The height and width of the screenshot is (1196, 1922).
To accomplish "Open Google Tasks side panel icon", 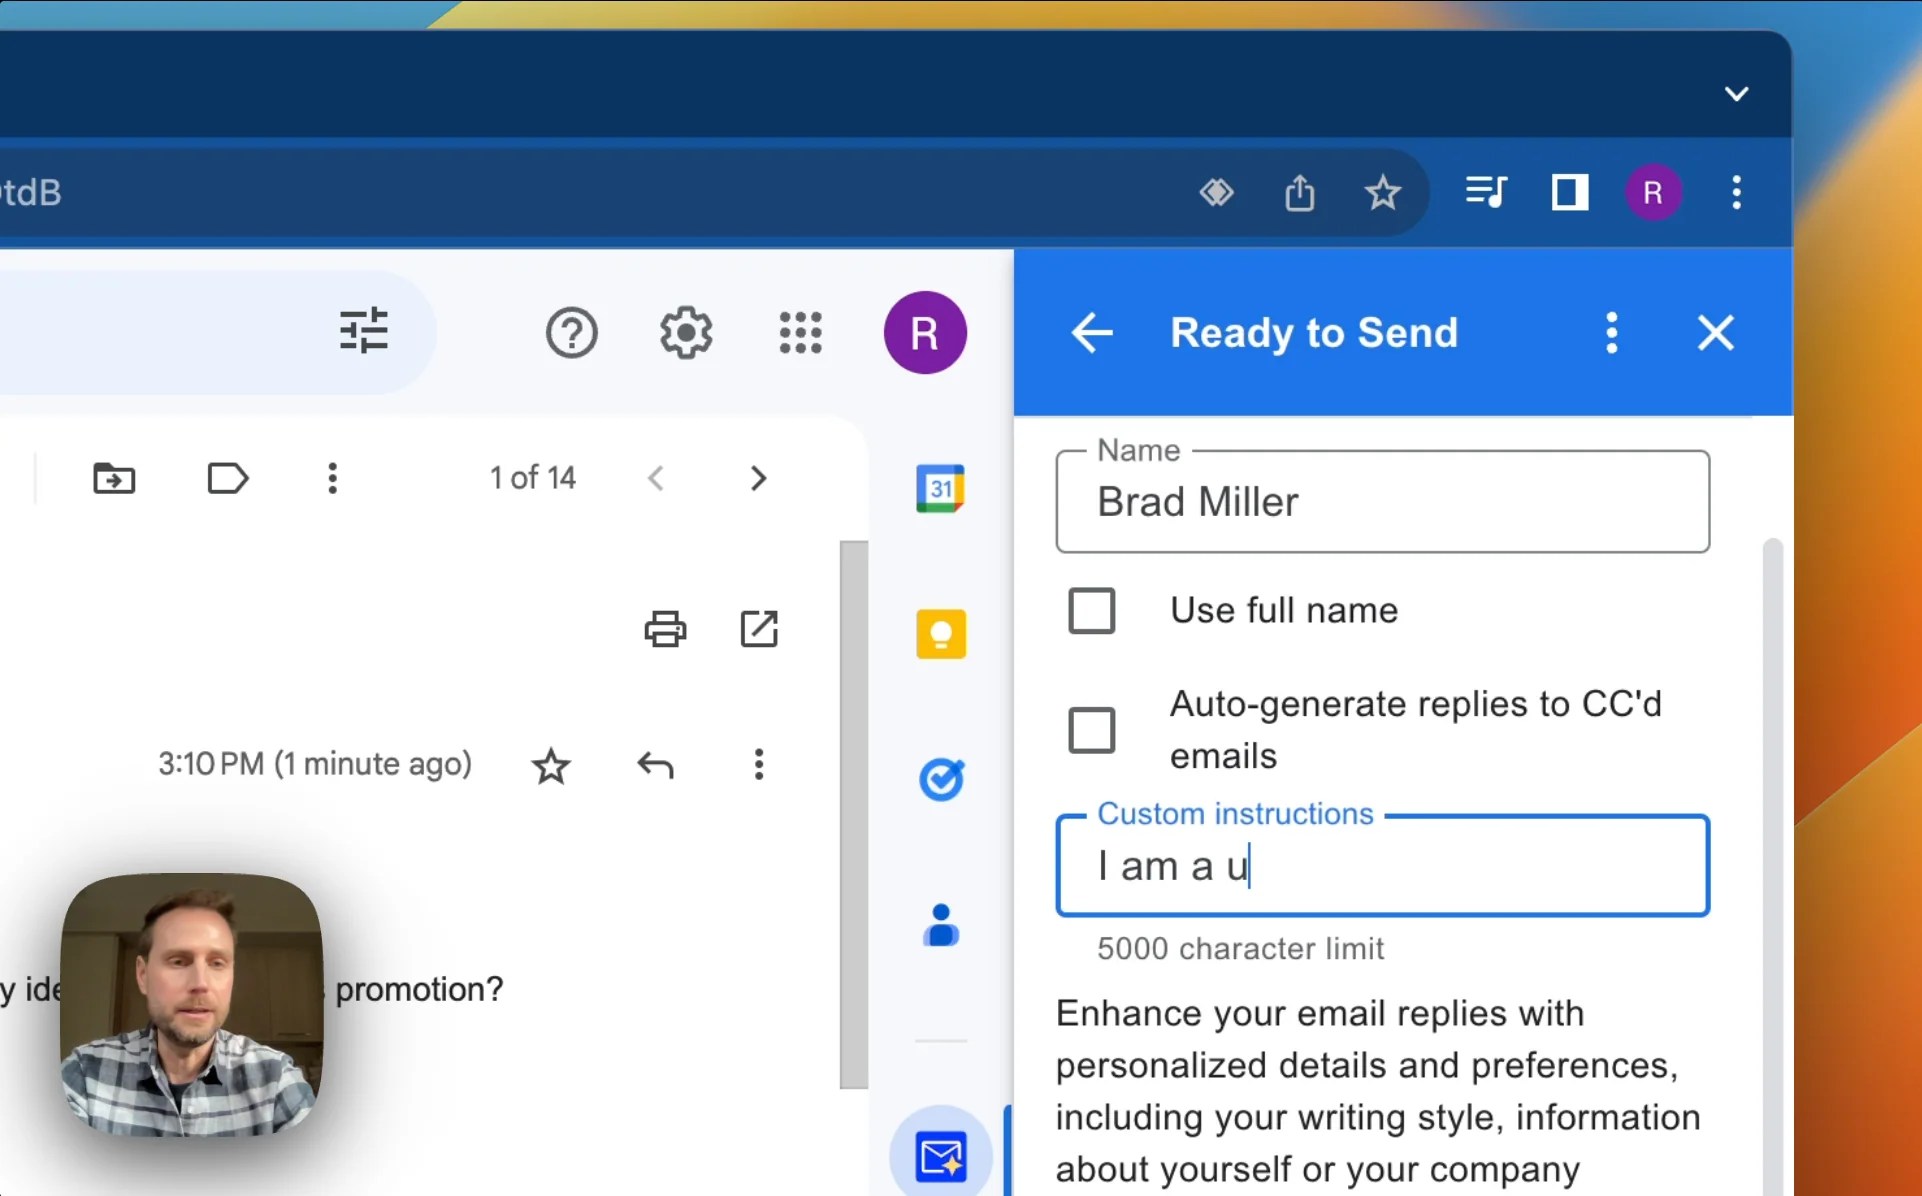I will 940,779.
